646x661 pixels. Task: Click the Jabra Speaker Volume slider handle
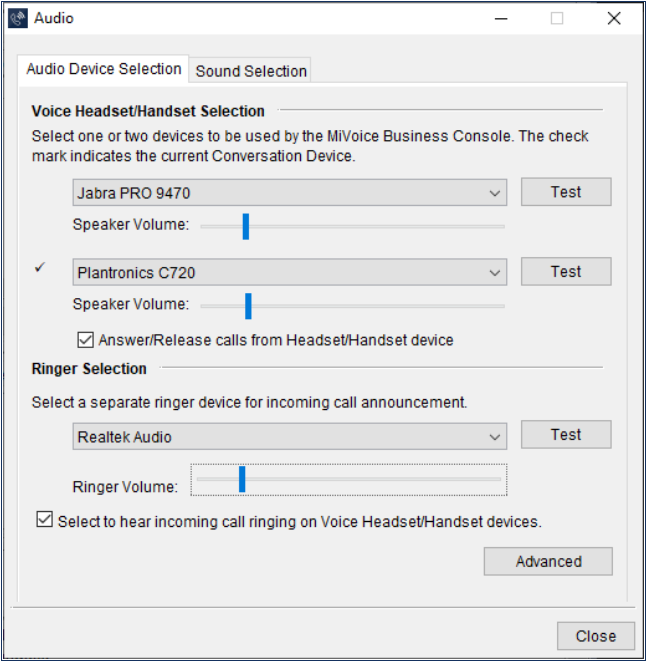[246, 226]
